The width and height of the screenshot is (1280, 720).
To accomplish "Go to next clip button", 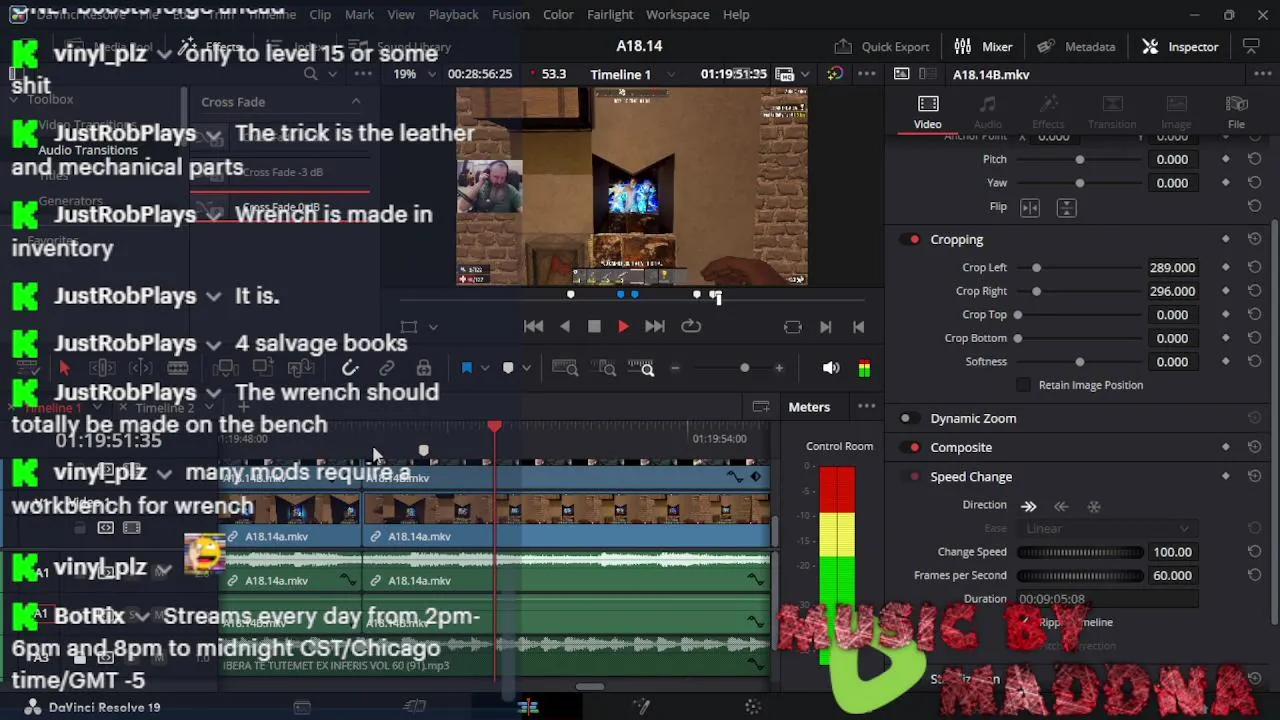I will pos(825,327).
